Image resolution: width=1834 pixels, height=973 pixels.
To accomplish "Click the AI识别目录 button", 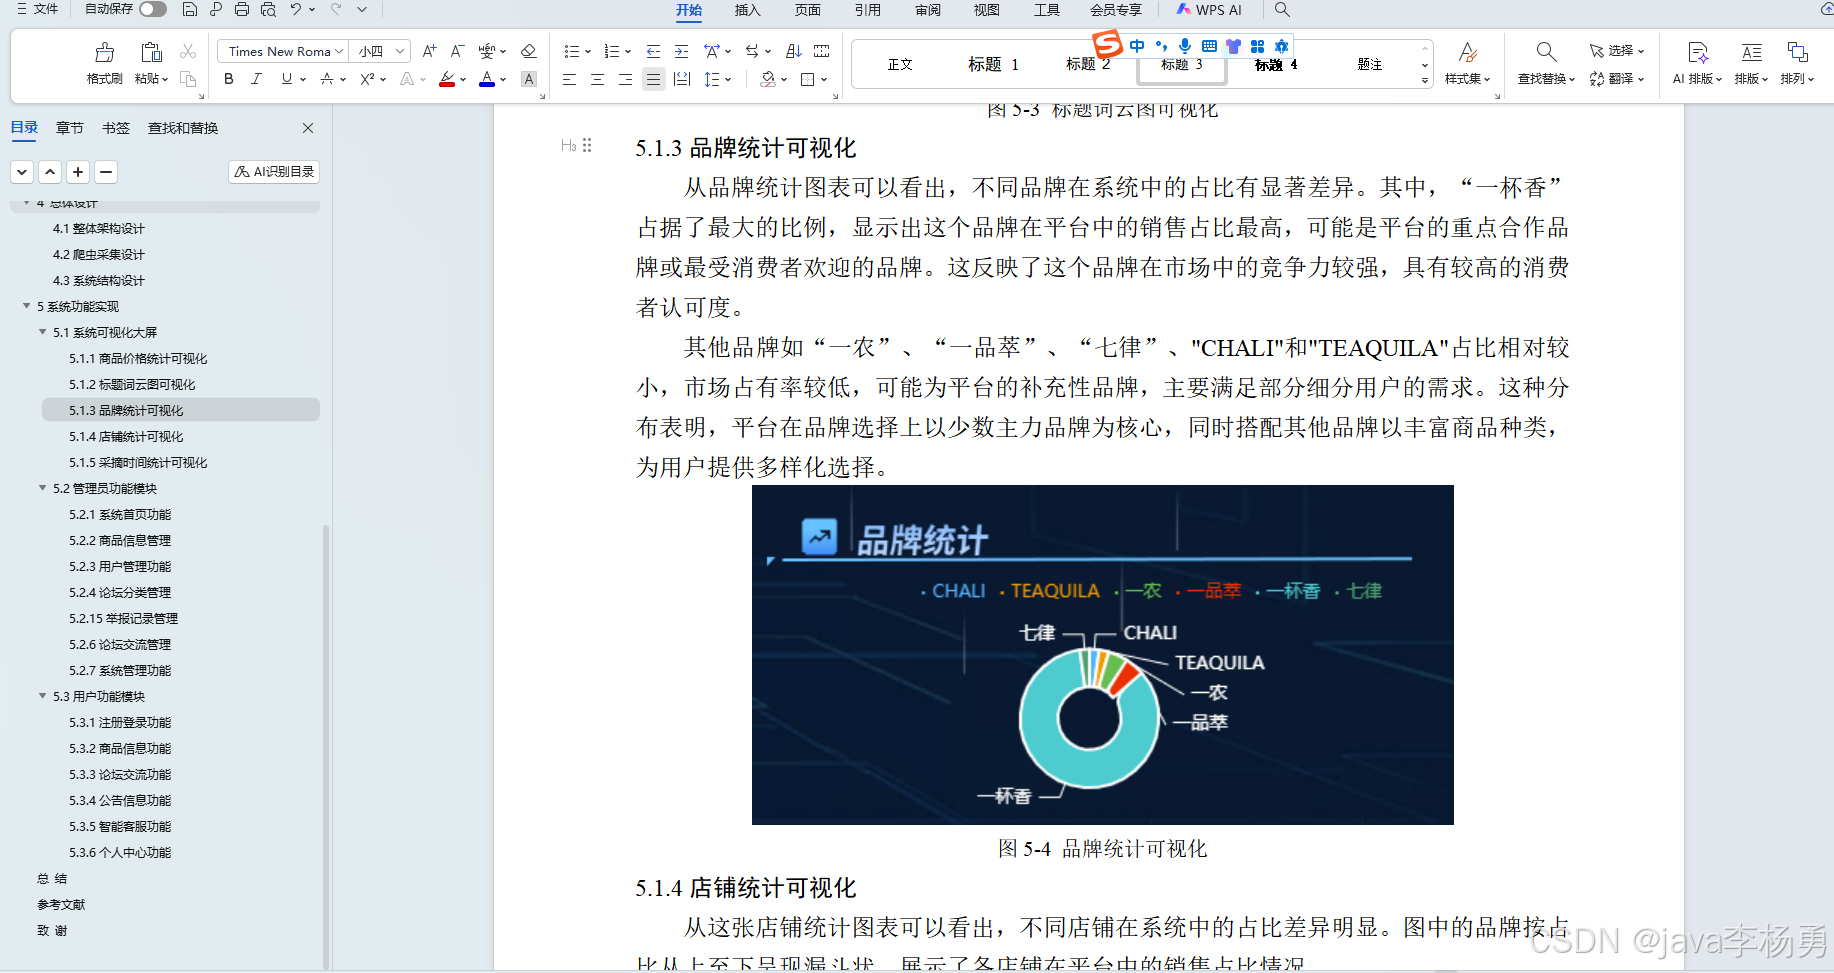I will pos(274,172).
